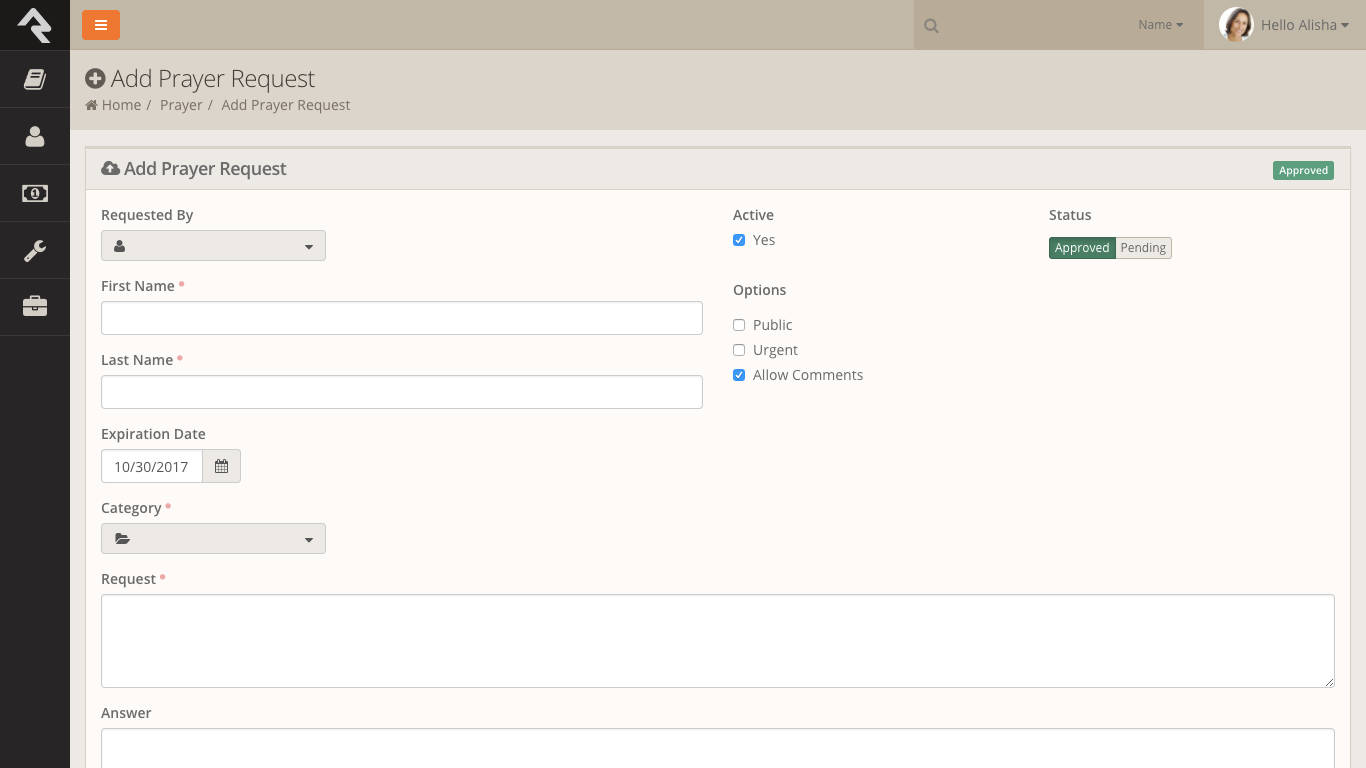
Task: Open the Expiration Date calendar picker
Action: coord(221,467)
